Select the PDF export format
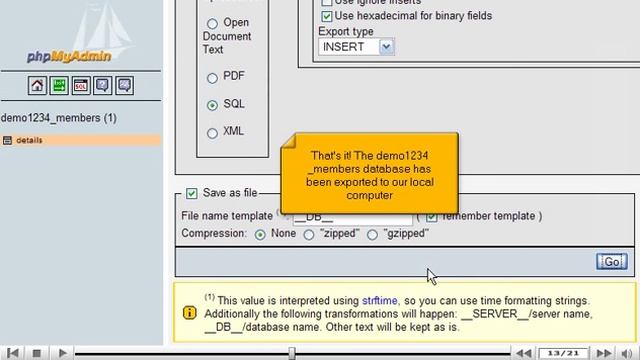The image size is (640, 360). click(212, 78)
